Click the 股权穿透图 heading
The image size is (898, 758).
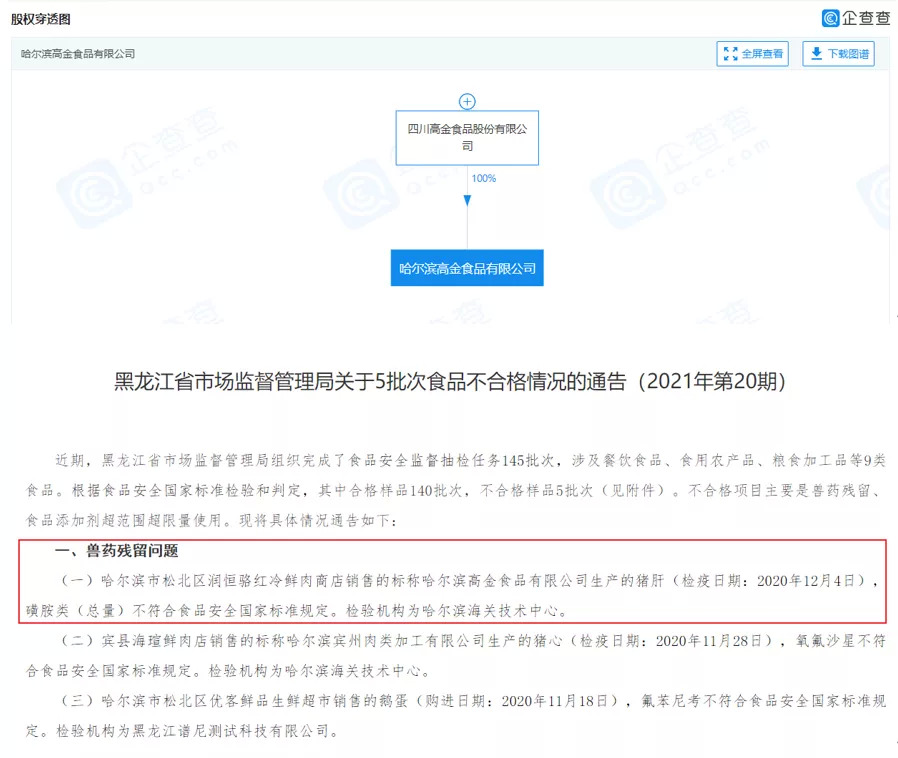click(41, 19)
